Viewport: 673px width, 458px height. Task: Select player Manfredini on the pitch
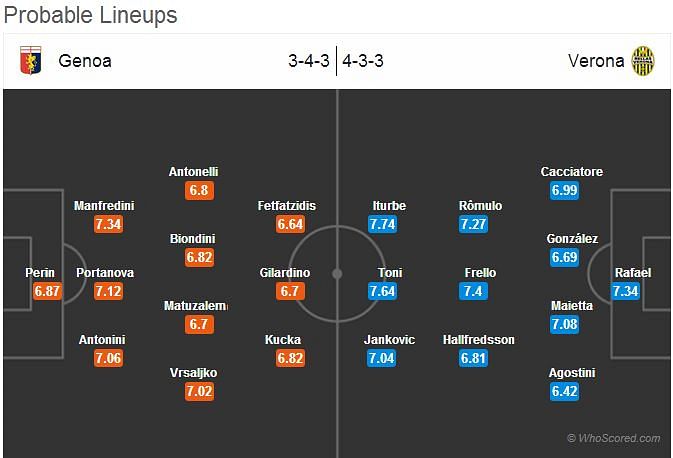[x=104, y=206]
